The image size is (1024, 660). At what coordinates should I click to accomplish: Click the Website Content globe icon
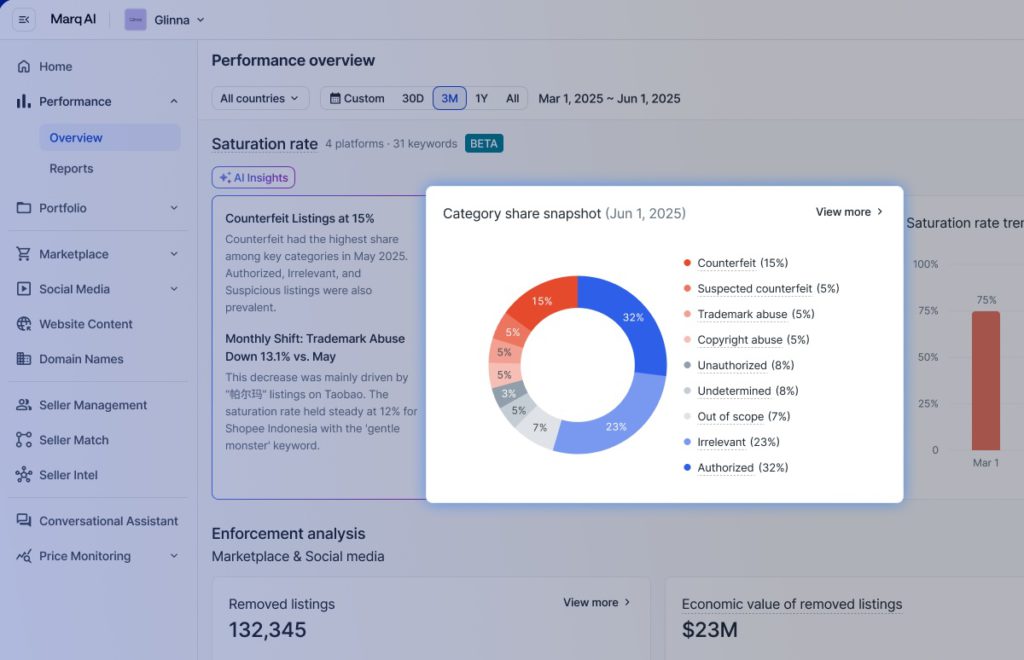point(24,324)
